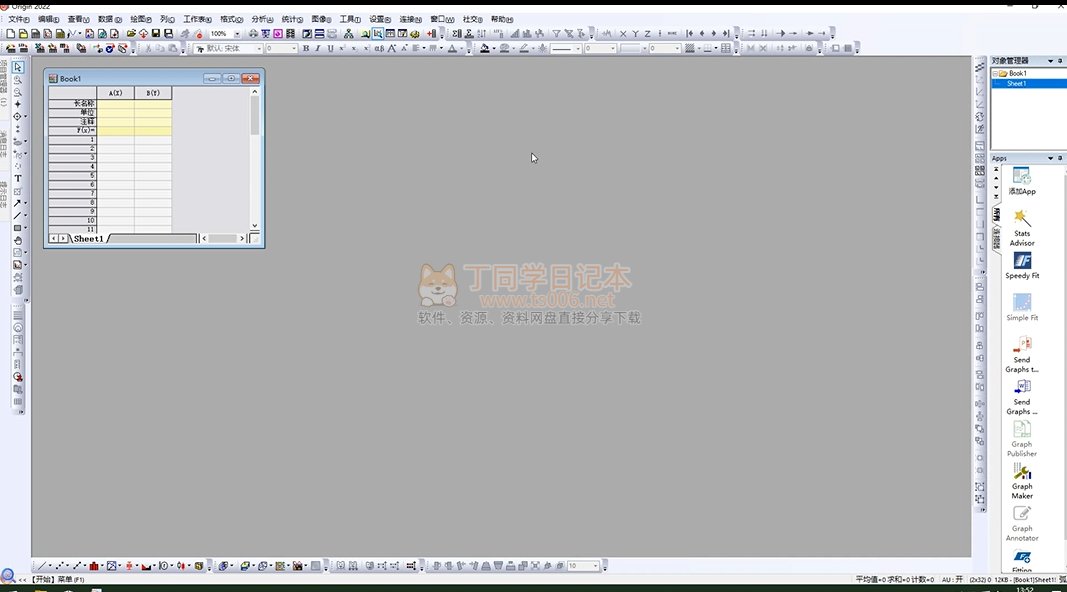Click the line color pencil icon
The height and width of the screenshot is (592, 1067).
coord(523,48)
